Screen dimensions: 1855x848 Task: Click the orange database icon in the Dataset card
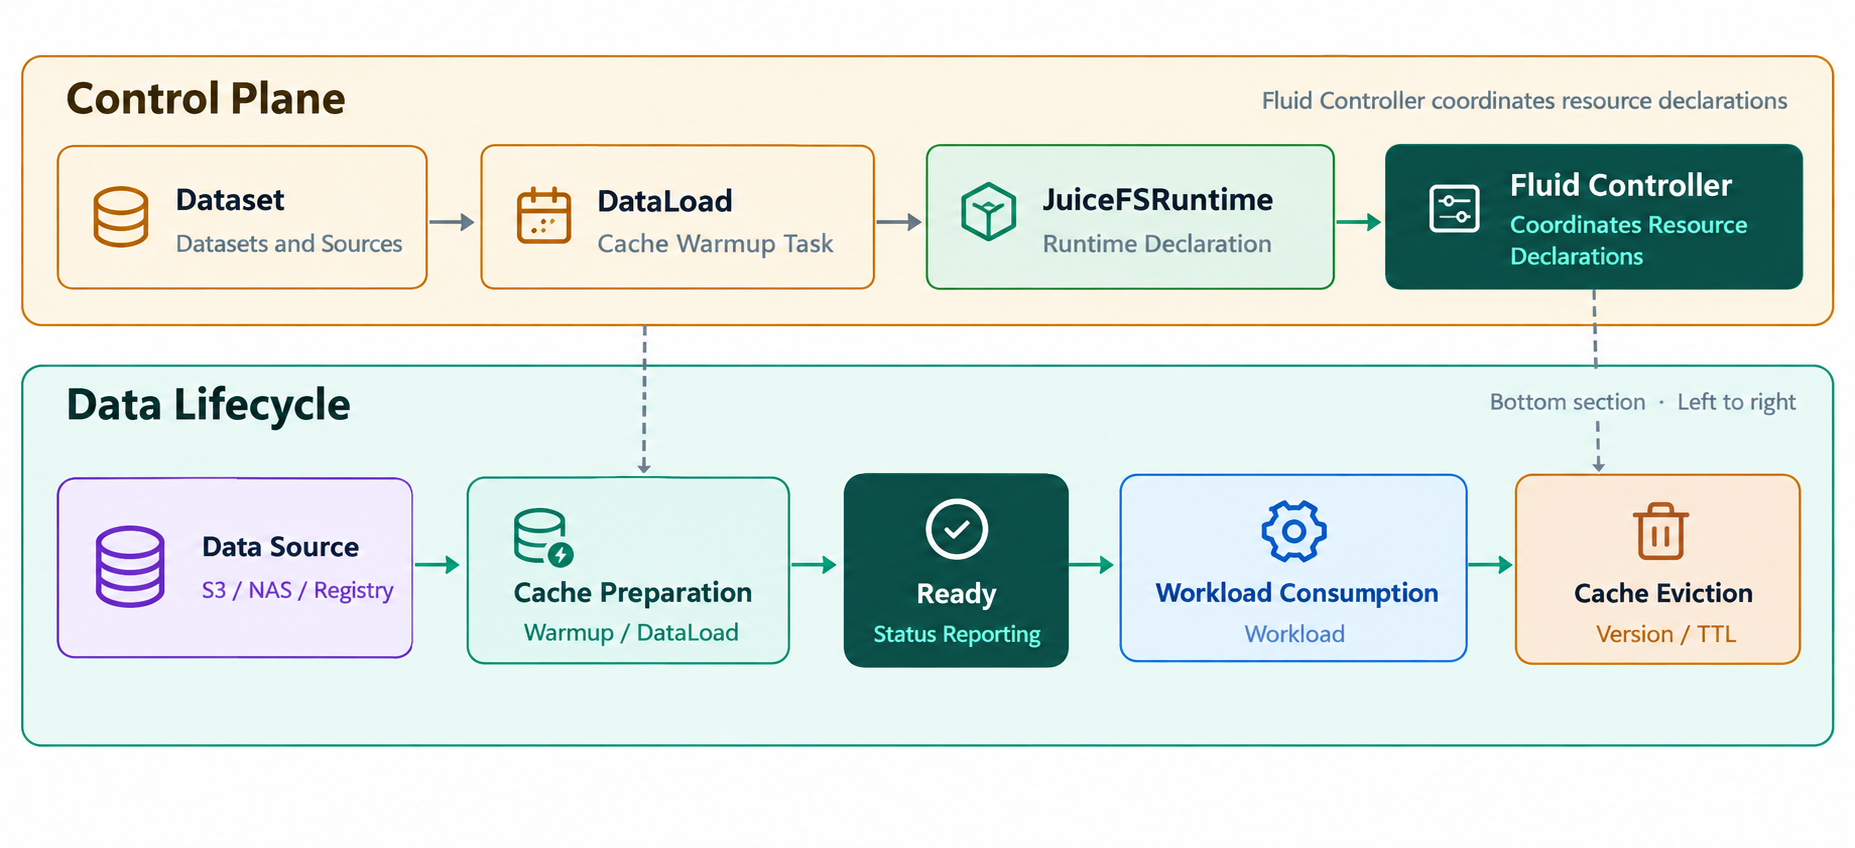121,216
